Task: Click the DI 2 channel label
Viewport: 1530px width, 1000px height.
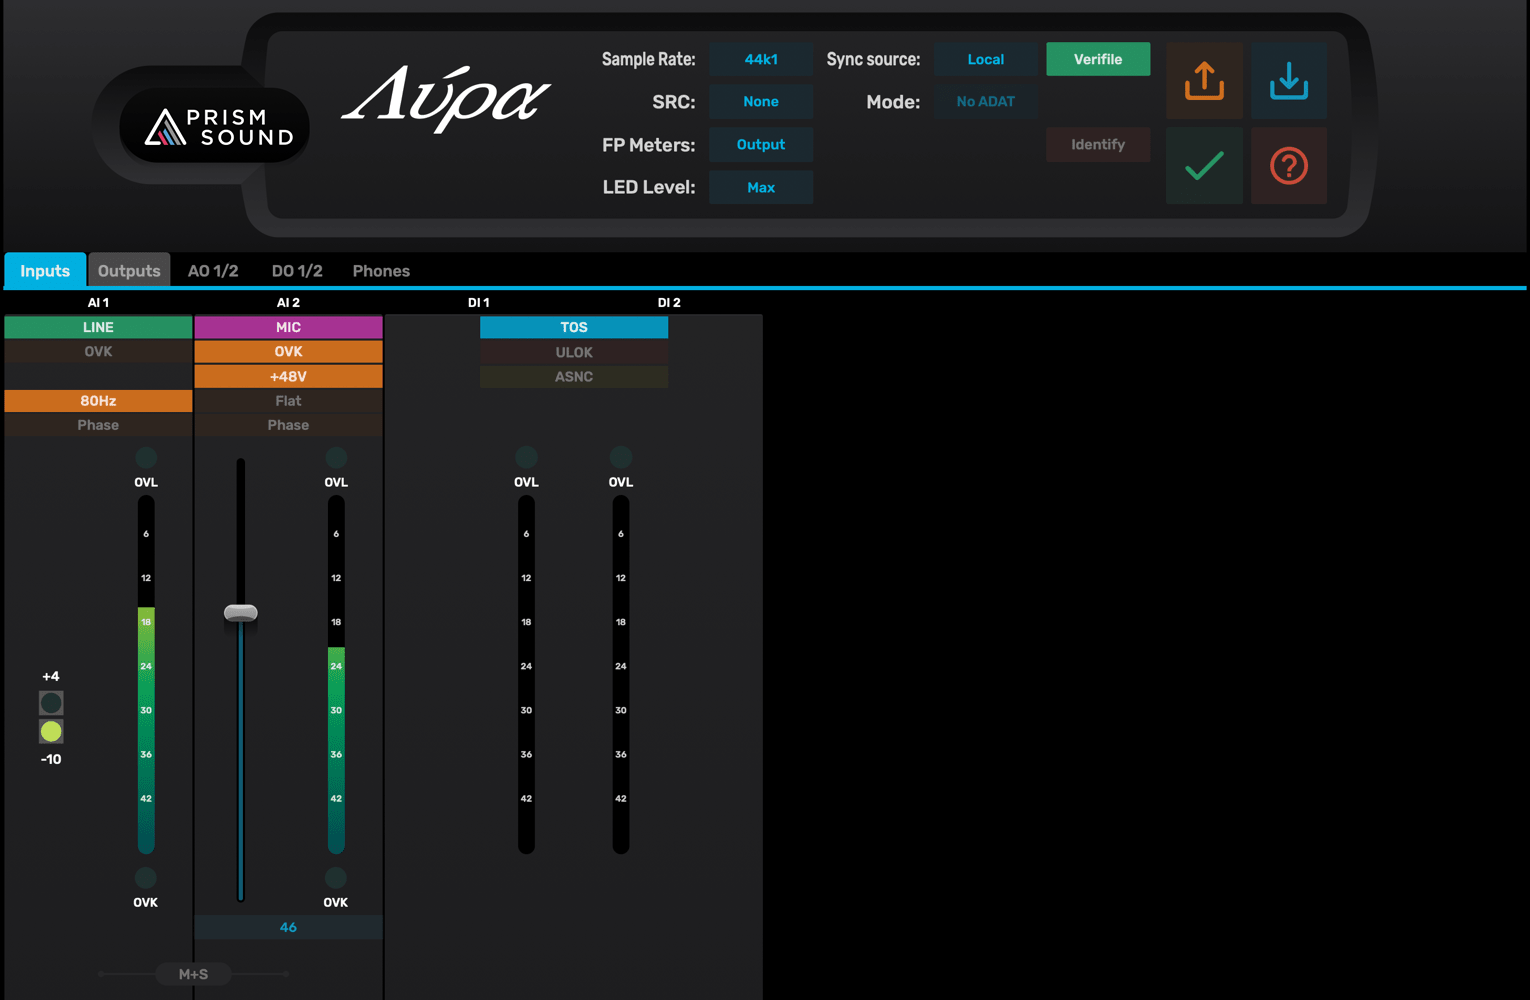Action: pyautogui.click(x=669, y=302)
